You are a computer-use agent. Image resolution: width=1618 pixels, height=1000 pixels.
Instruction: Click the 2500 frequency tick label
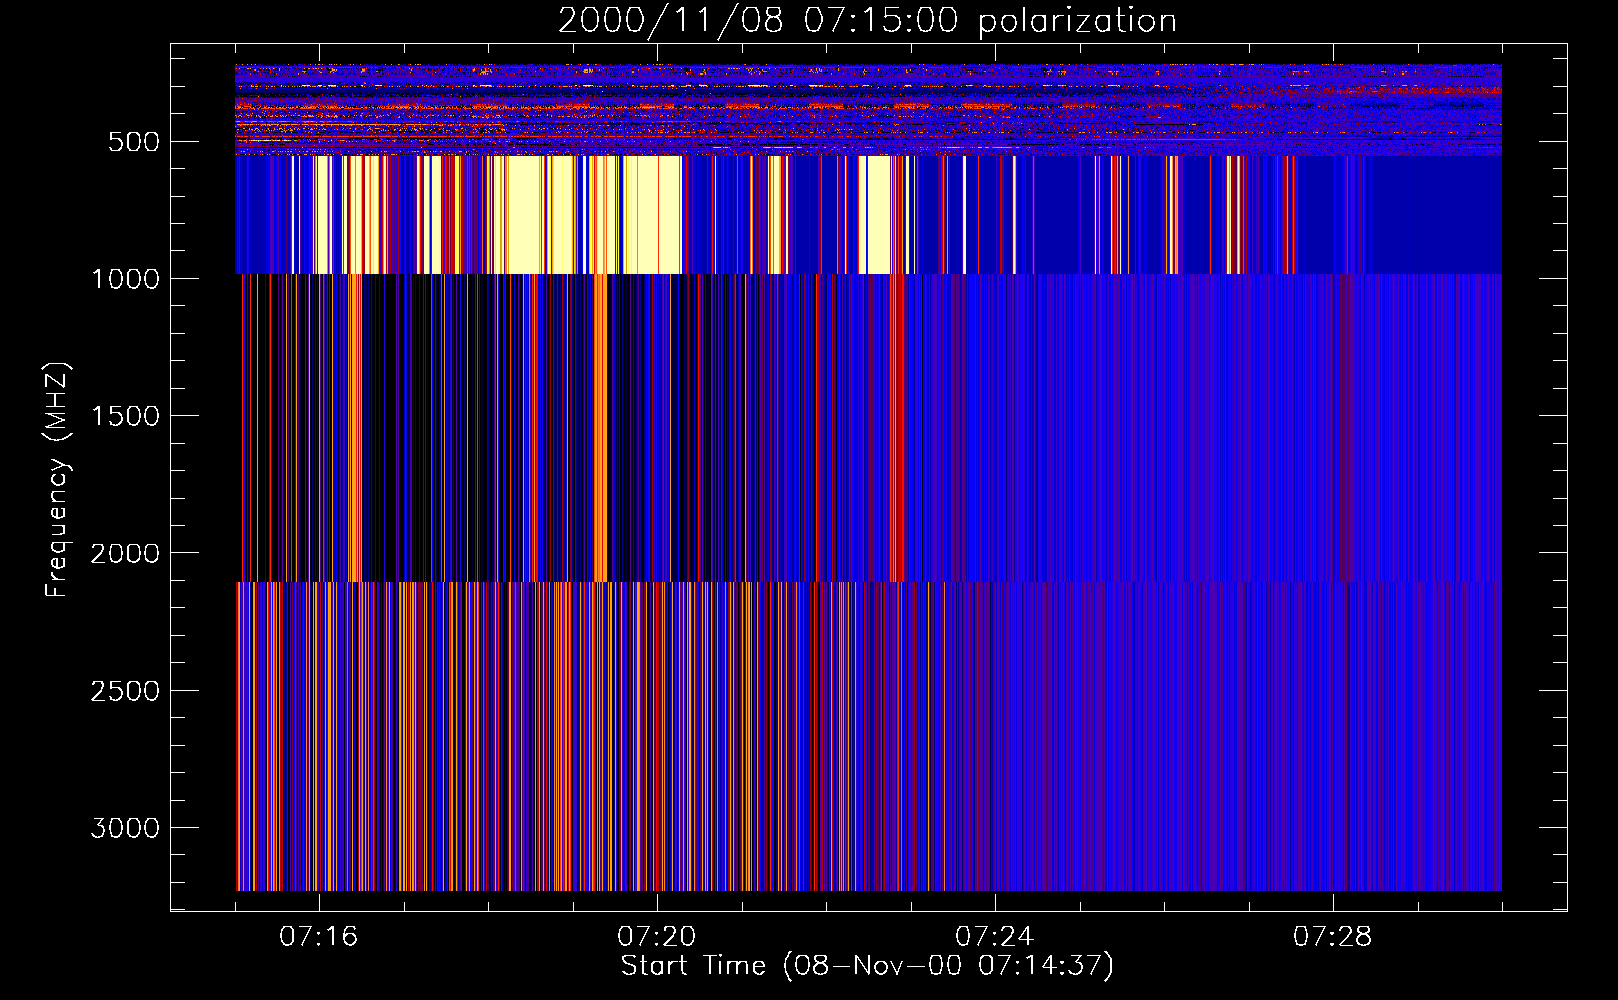tap(125, 691)
